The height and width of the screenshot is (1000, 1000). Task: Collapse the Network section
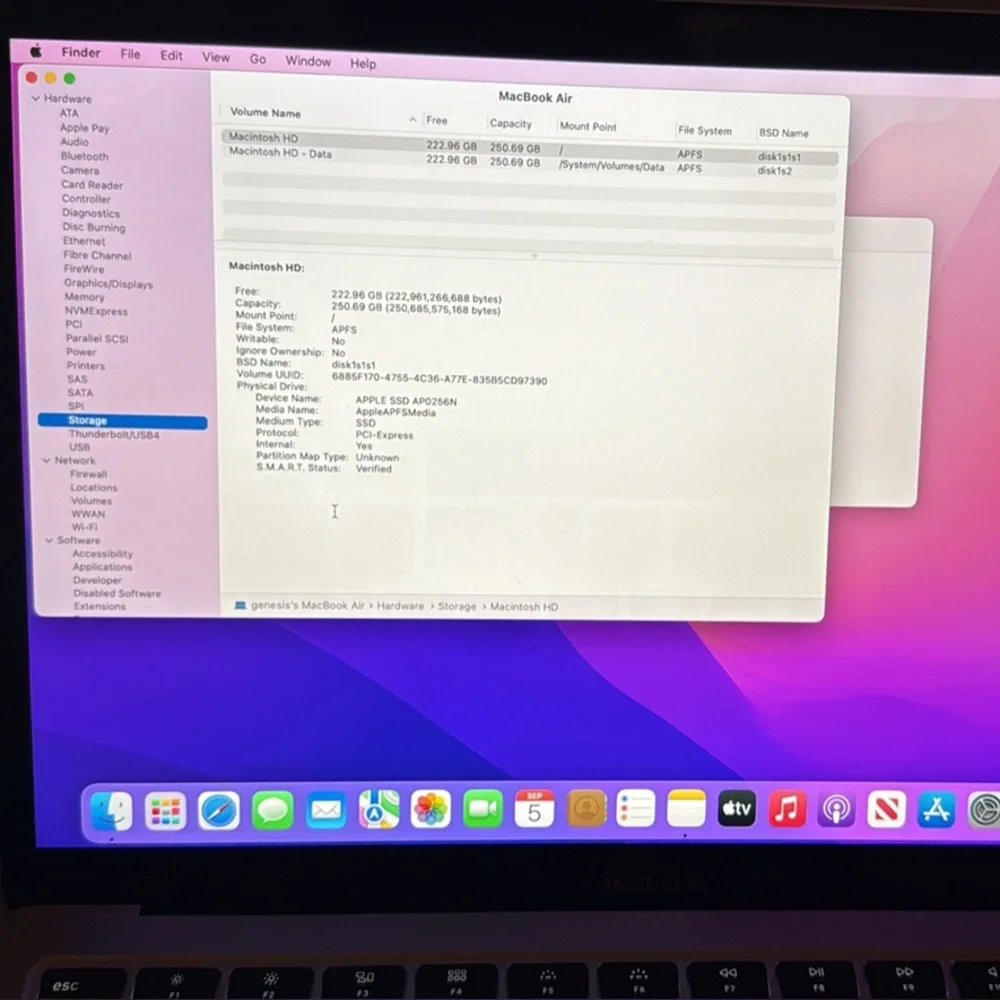(x=47, y=460)
